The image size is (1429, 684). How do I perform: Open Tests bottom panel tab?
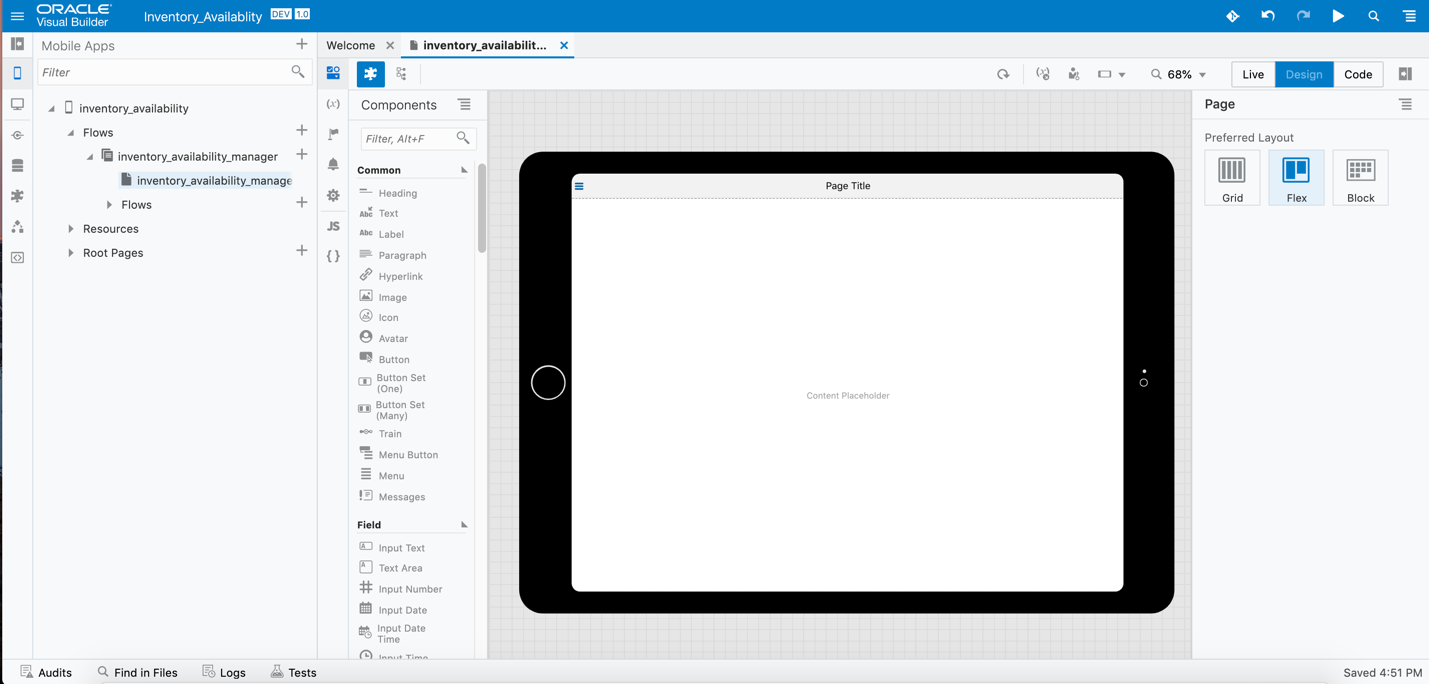coord(293,672)
